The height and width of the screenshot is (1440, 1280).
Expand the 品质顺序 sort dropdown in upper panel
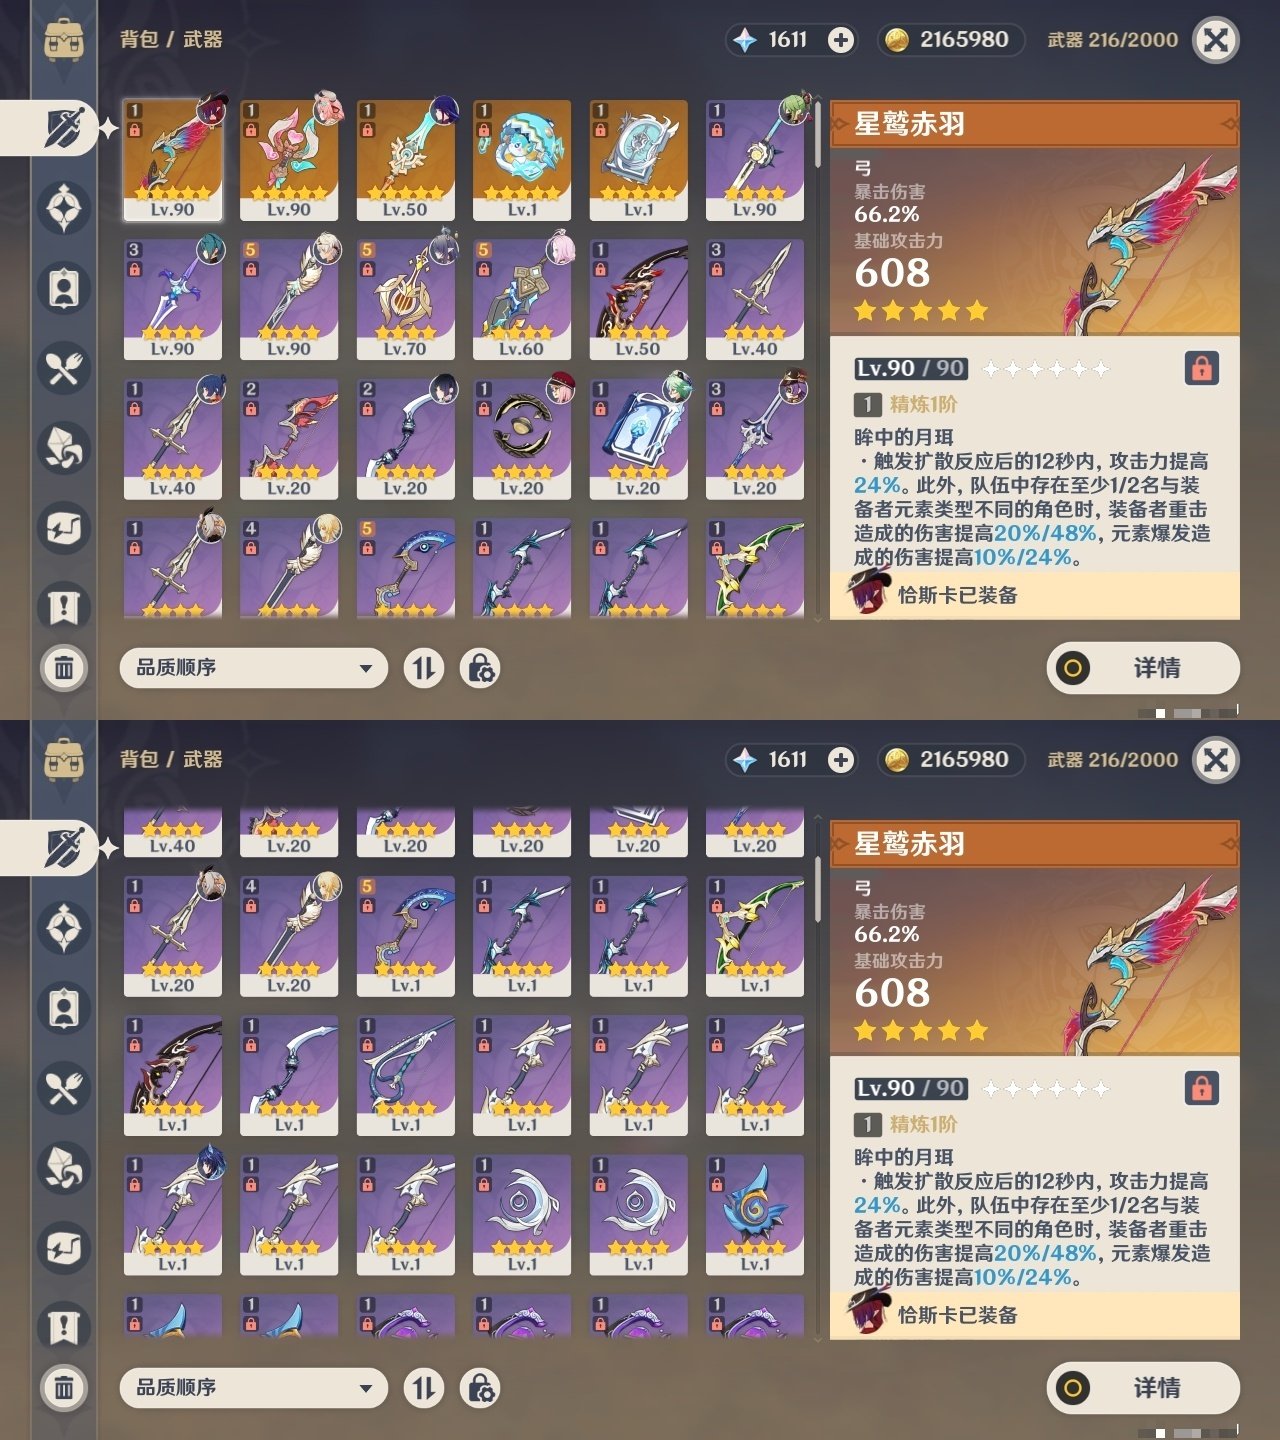[x=253, y=668]
